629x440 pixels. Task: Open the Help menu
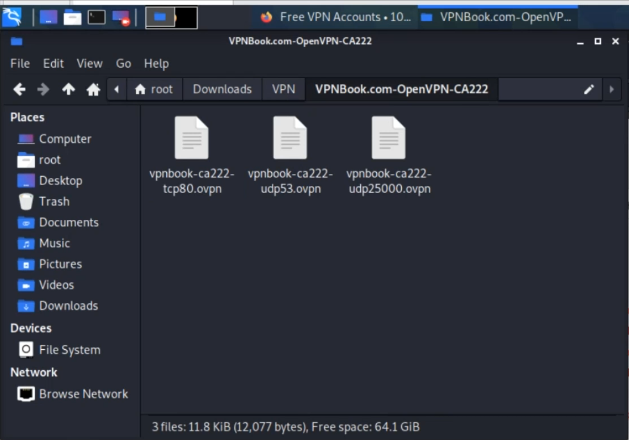click(156, 63)
